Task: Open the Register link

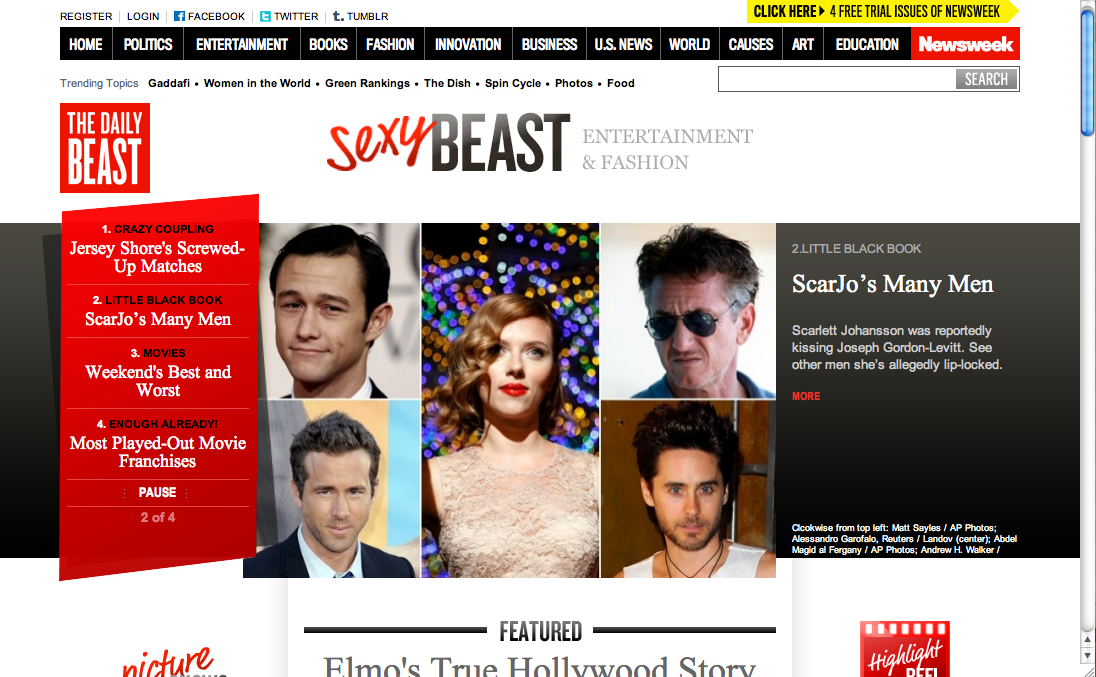Action: coord(86,16)
